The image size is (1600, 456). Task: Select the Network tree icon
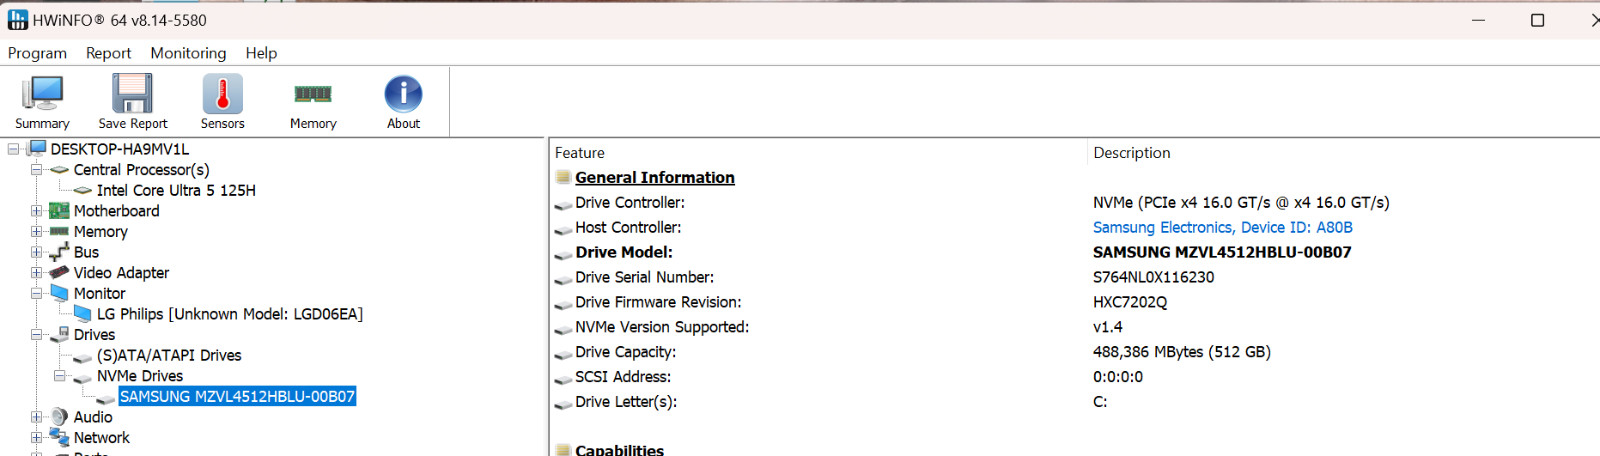(x=59, y=437)
